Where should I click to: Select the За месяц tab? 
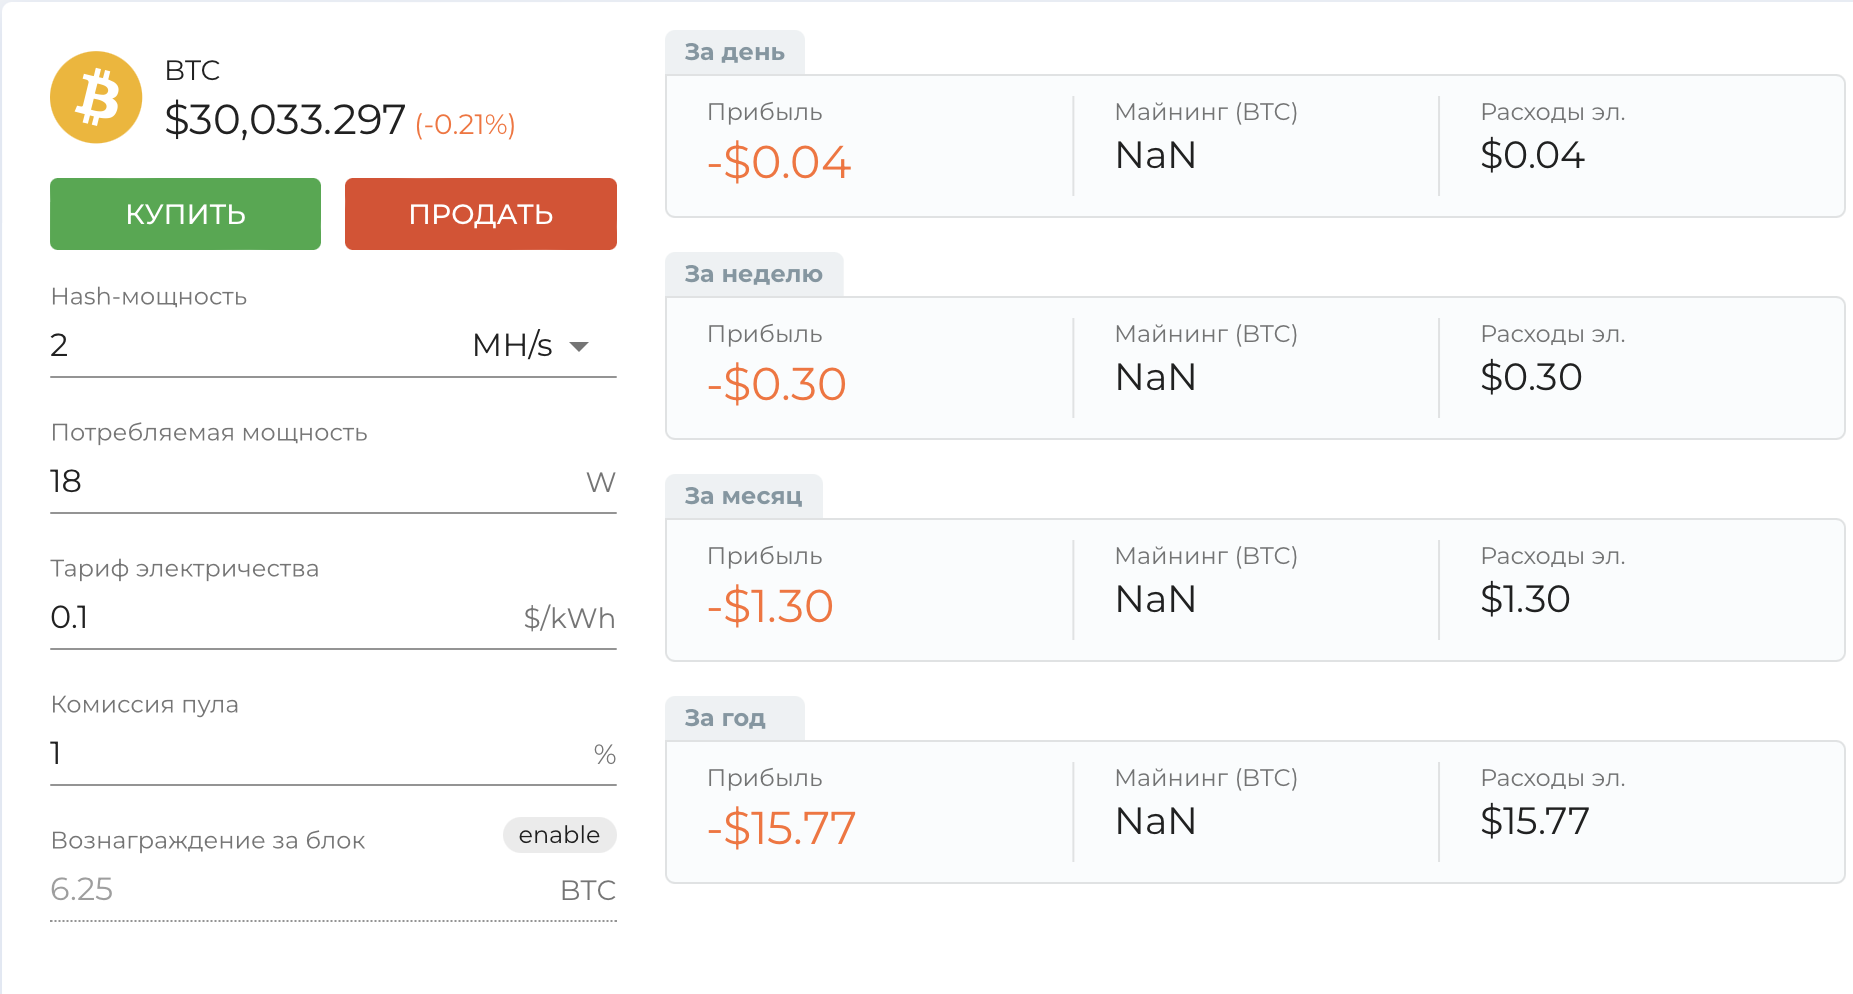(x=743, y=497)
